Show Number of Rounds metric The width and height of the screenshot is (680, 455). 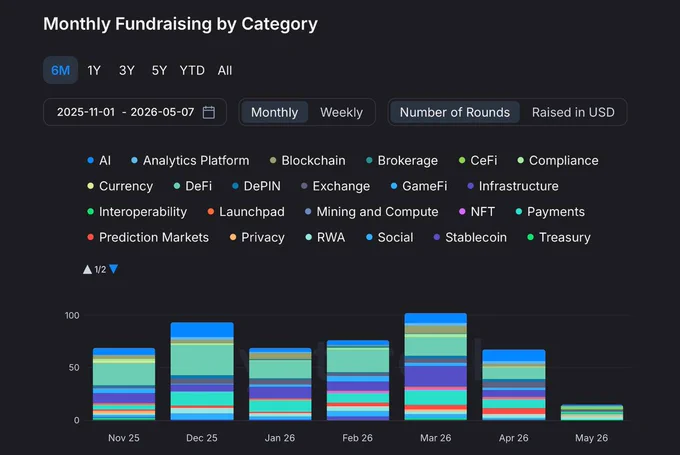[x=454, y=112]
